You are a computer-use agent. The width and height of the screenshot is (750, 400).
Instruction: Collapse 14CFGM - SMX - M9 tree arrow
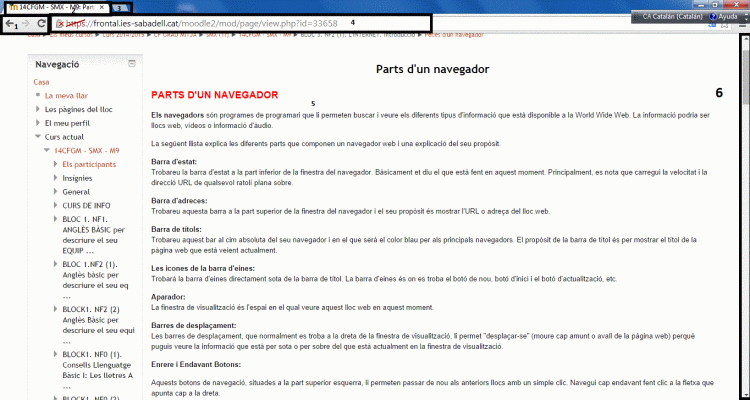pos(47,150)
